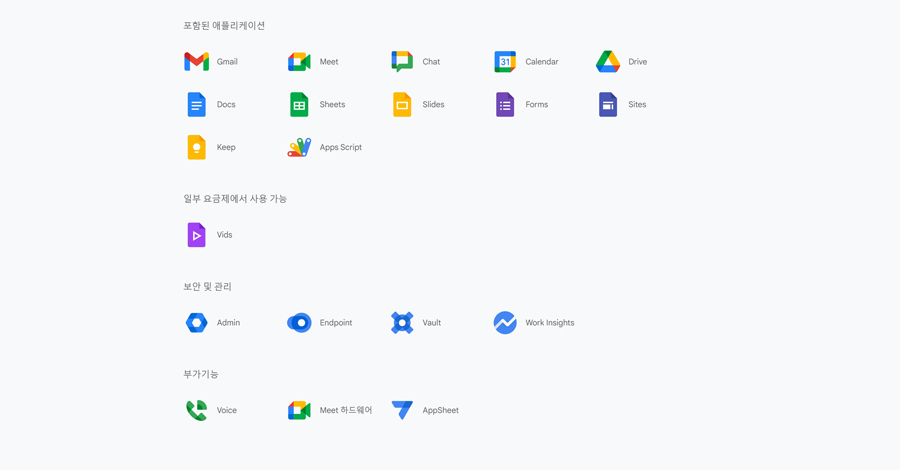Click the Admin text label
The height and width of the screenshot is (470, 900).
tap(228, 323)
